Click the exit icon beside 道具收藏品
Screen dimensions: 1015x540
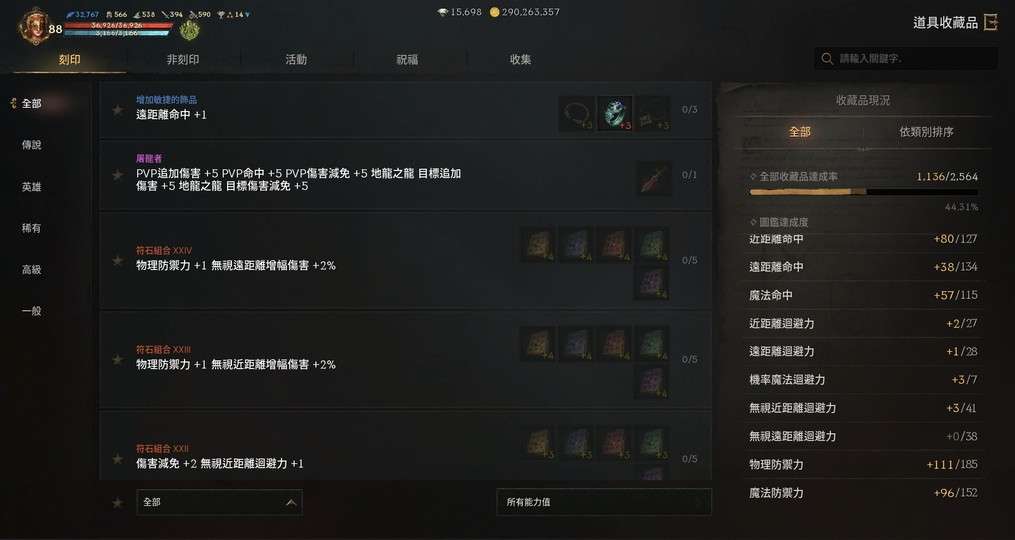[990, 23]
